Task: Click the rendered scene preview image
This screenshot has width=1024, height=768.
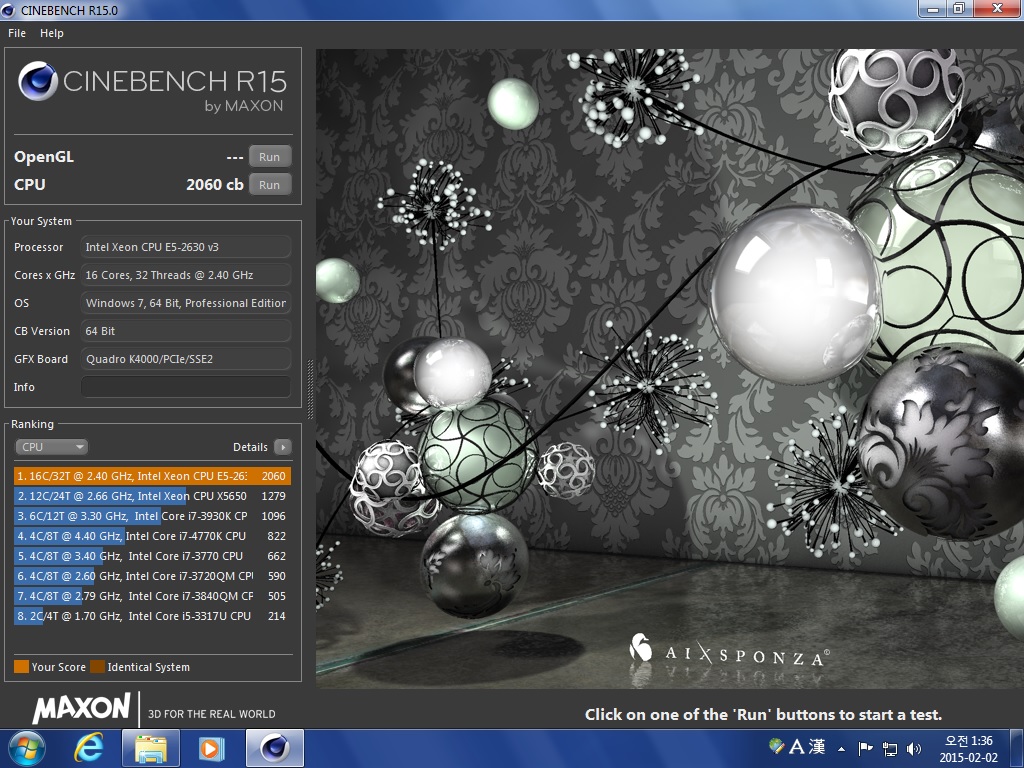Action: (670, 368)
